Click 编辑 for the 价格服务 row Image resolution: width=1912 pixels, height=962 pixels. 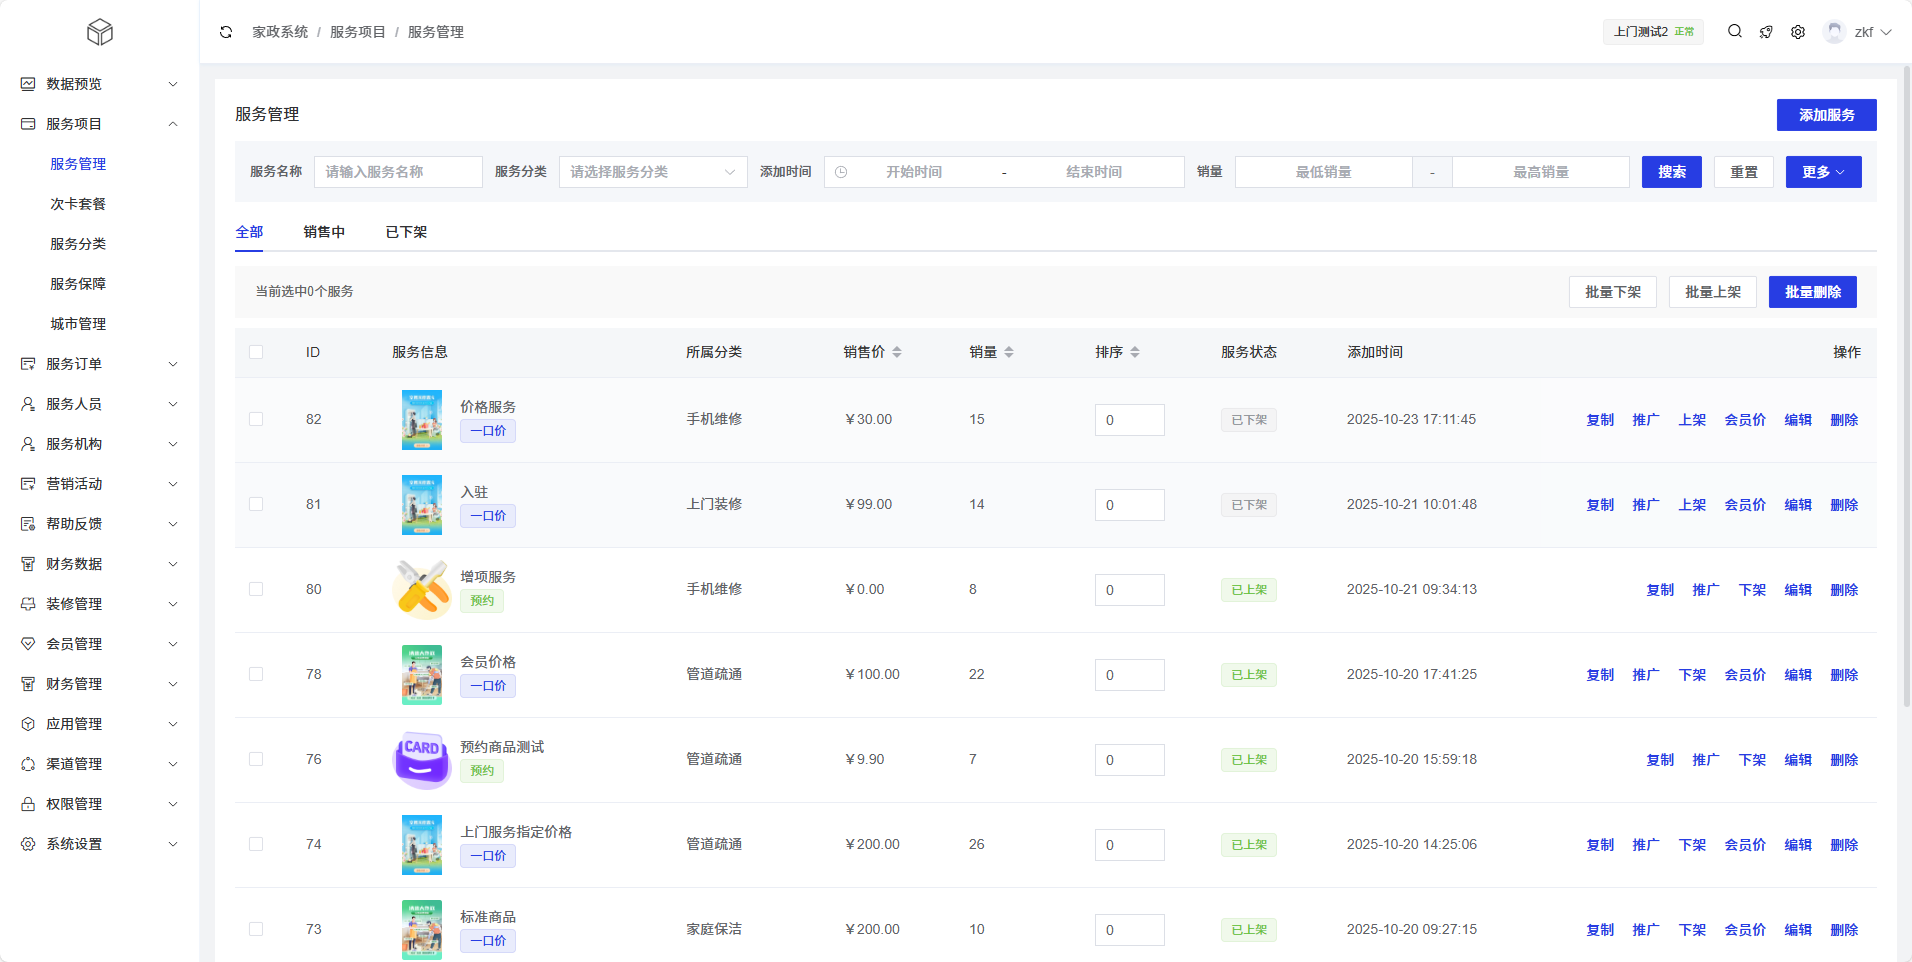(1798, 420)
